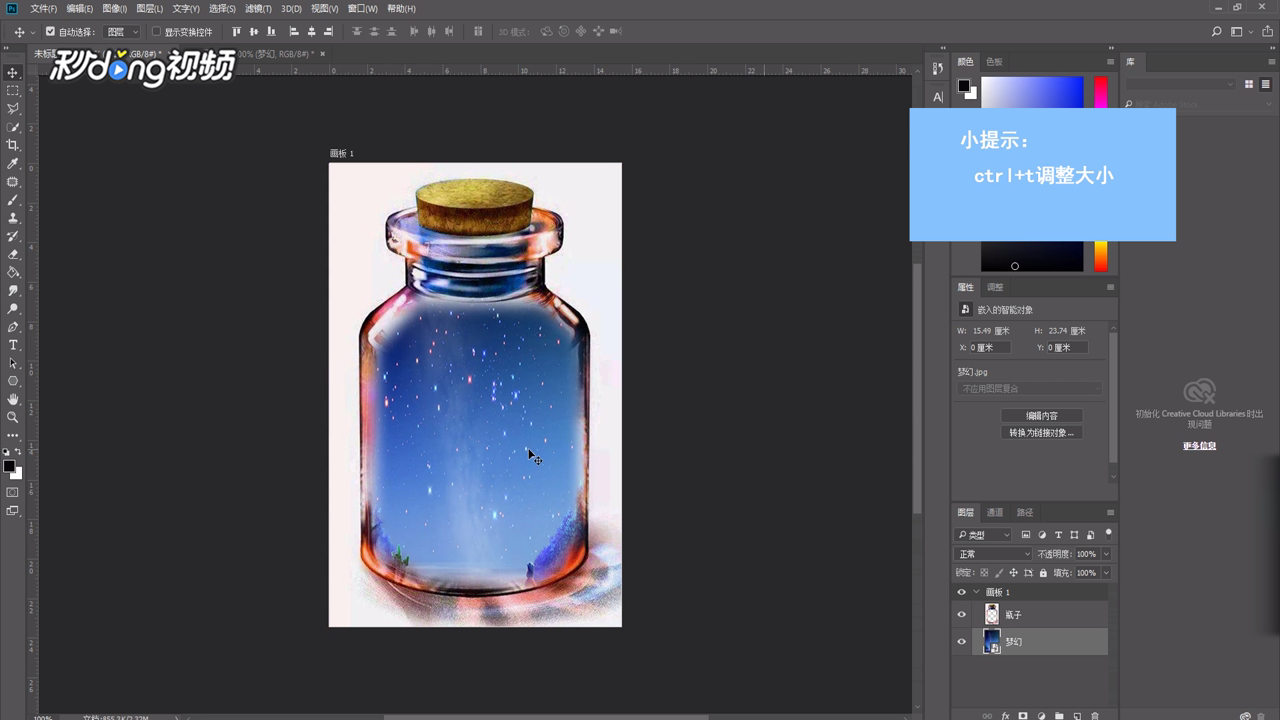
Task: Enable the 显示变换控件 checkbox
Action: (x=156, y=32)
